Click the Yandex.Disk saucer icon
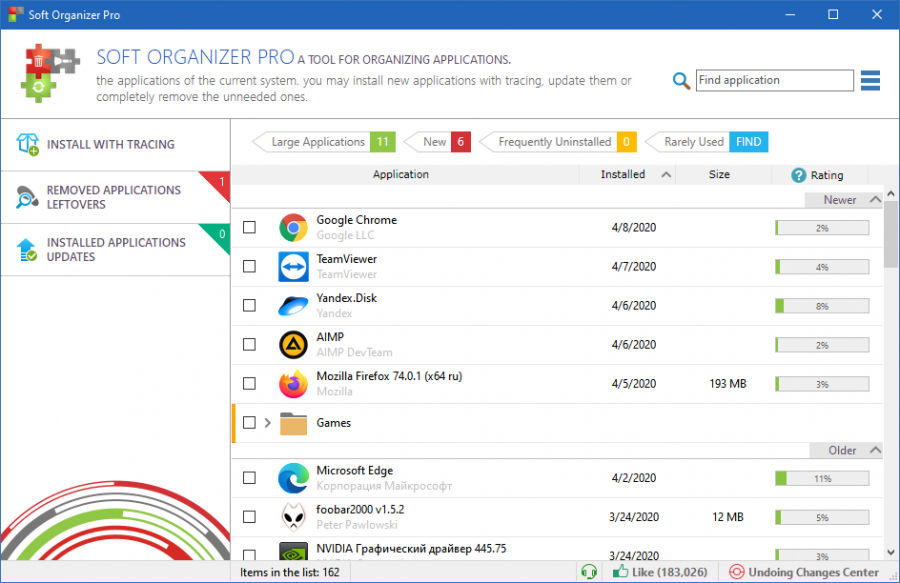 (x=293, y=305)
